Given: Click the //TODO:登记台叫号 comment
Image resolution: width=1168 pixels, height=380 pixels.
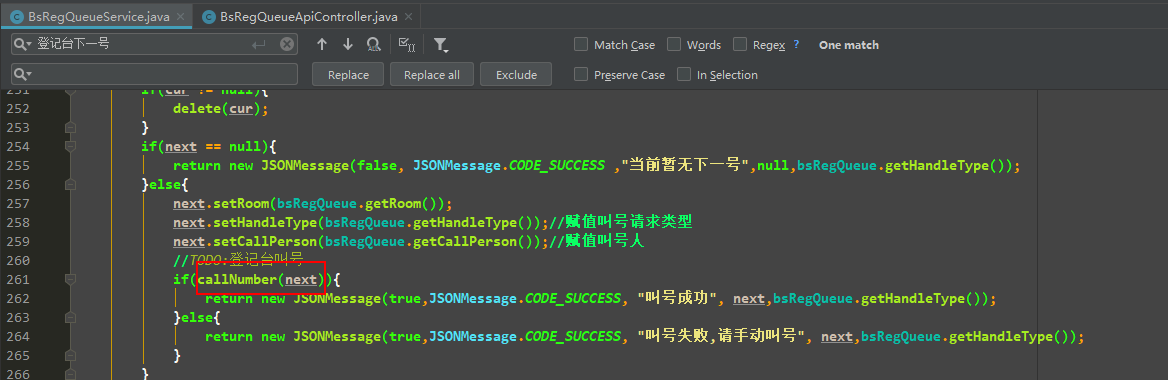Looking at the screenshot, I should (x=238, y=260).
